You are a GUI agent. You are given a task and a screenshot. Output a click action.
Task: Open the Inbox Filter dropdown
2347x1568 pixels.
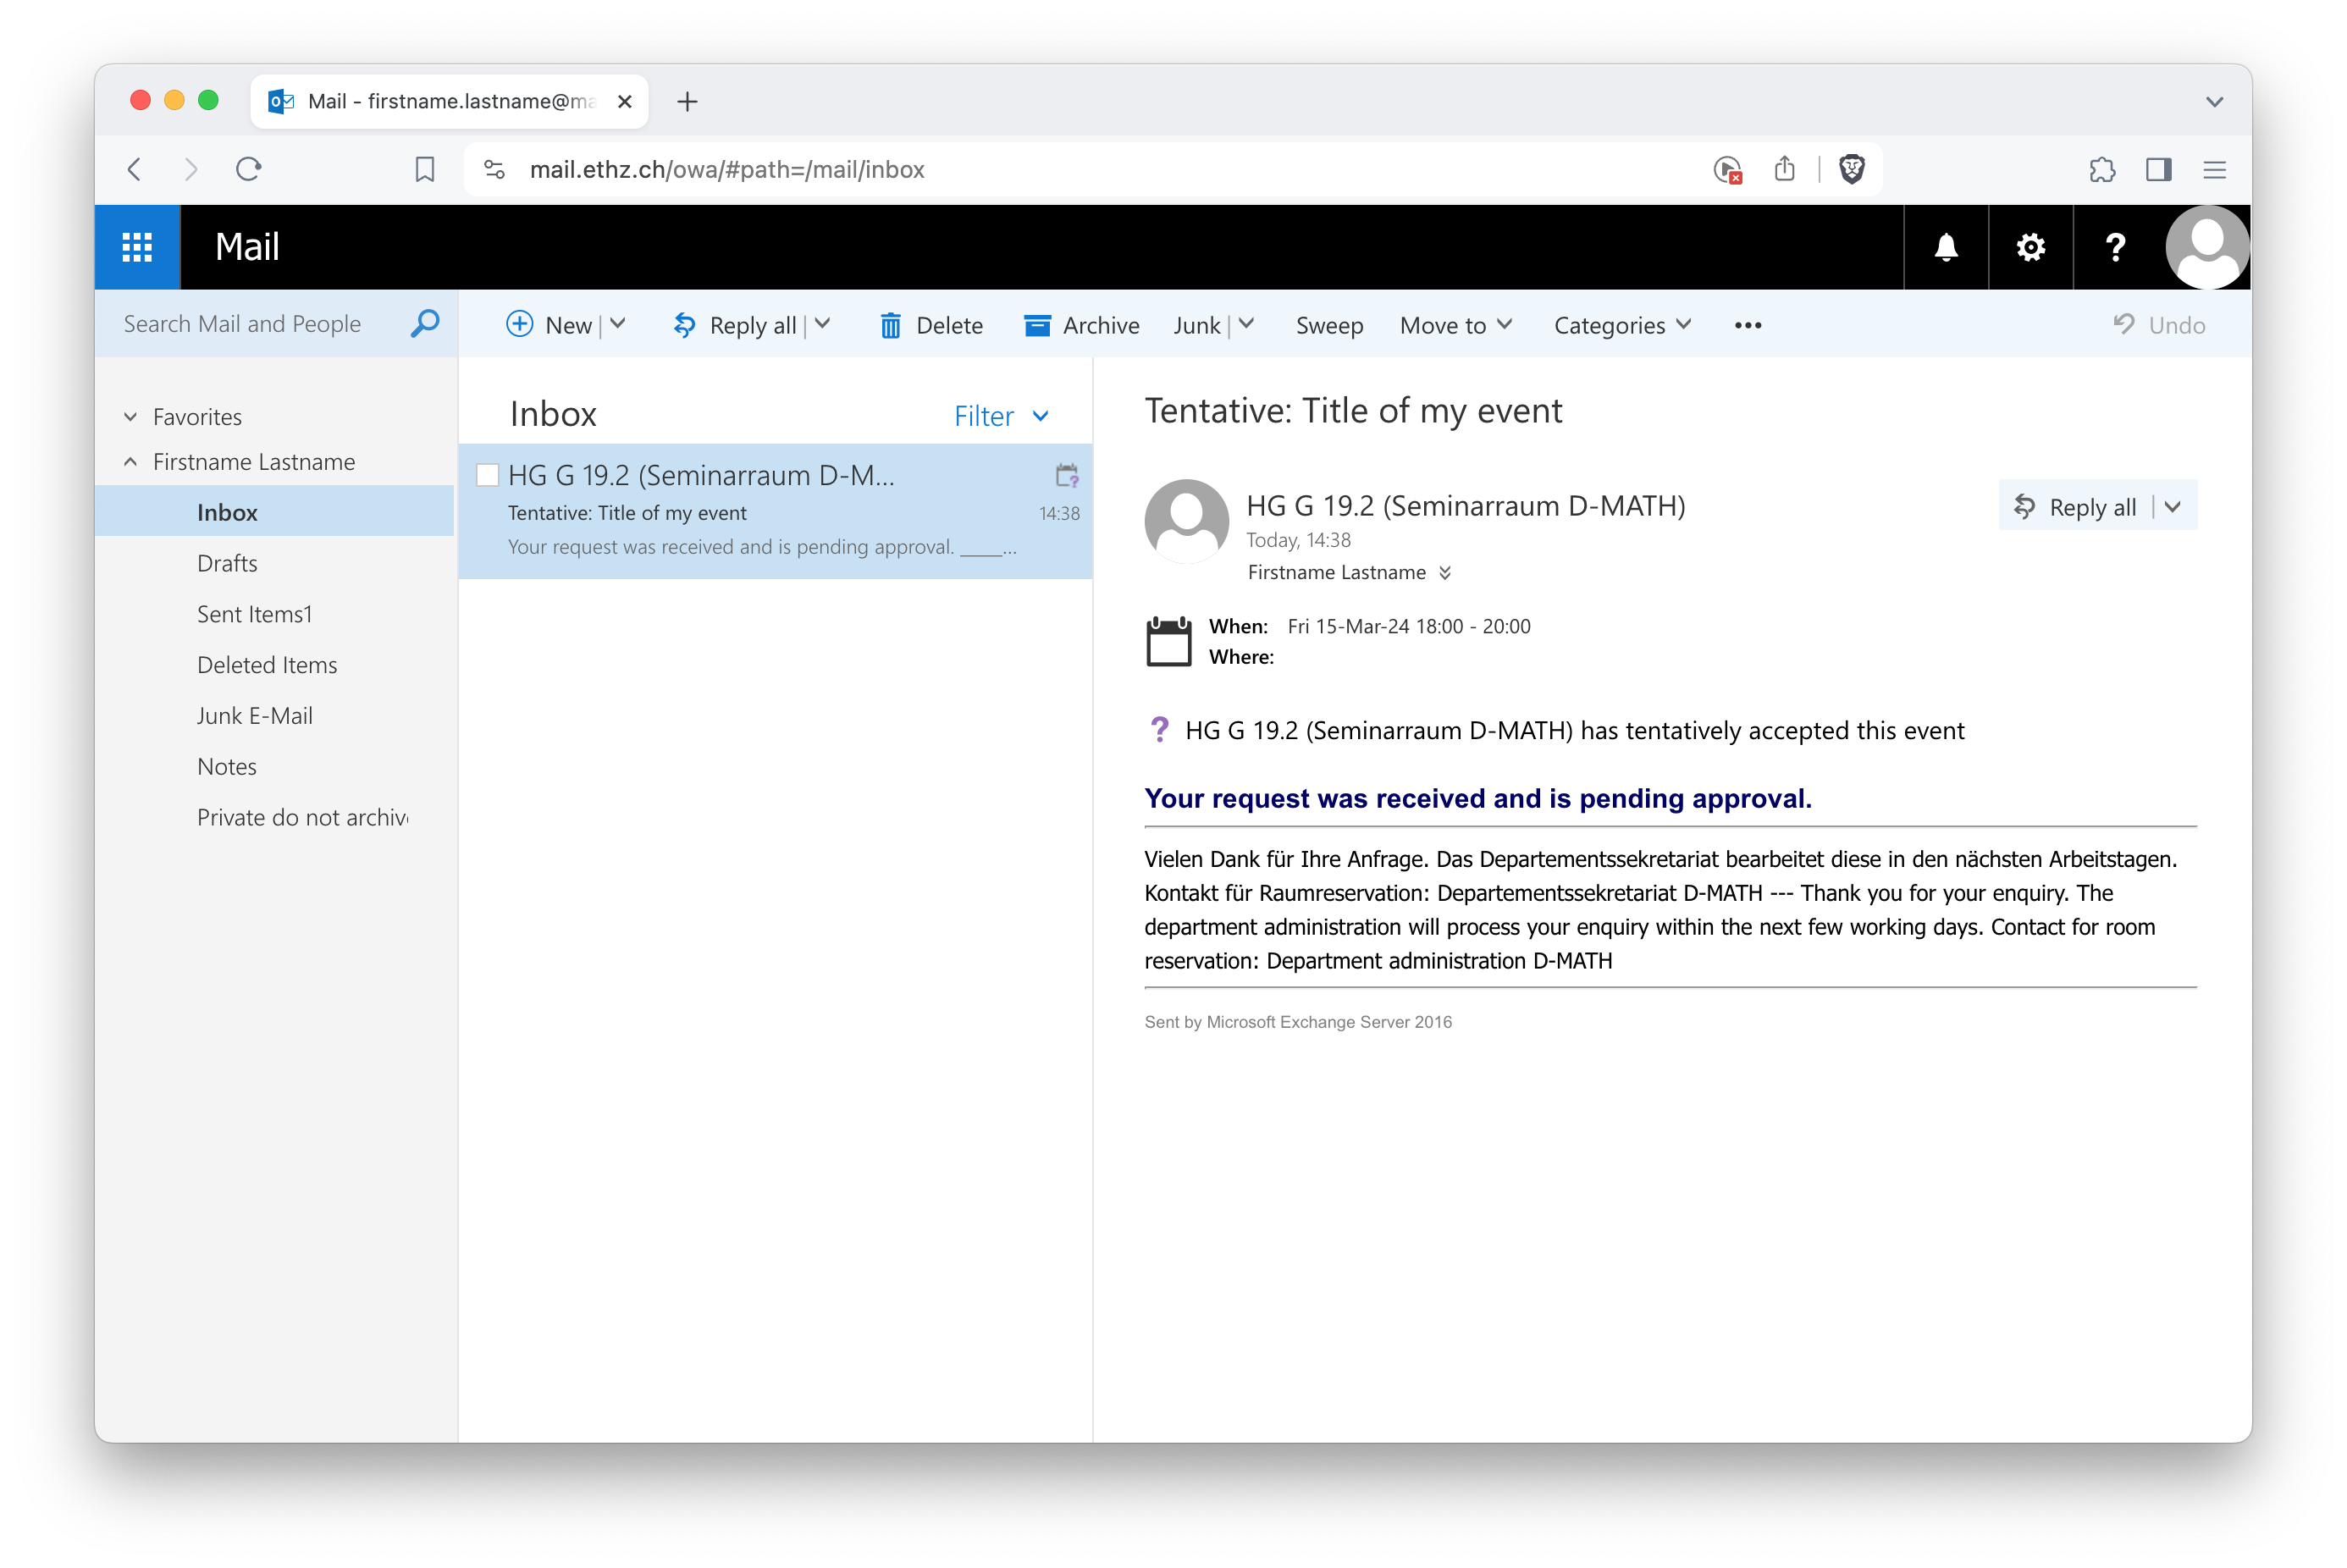[x=1001, y=416]
